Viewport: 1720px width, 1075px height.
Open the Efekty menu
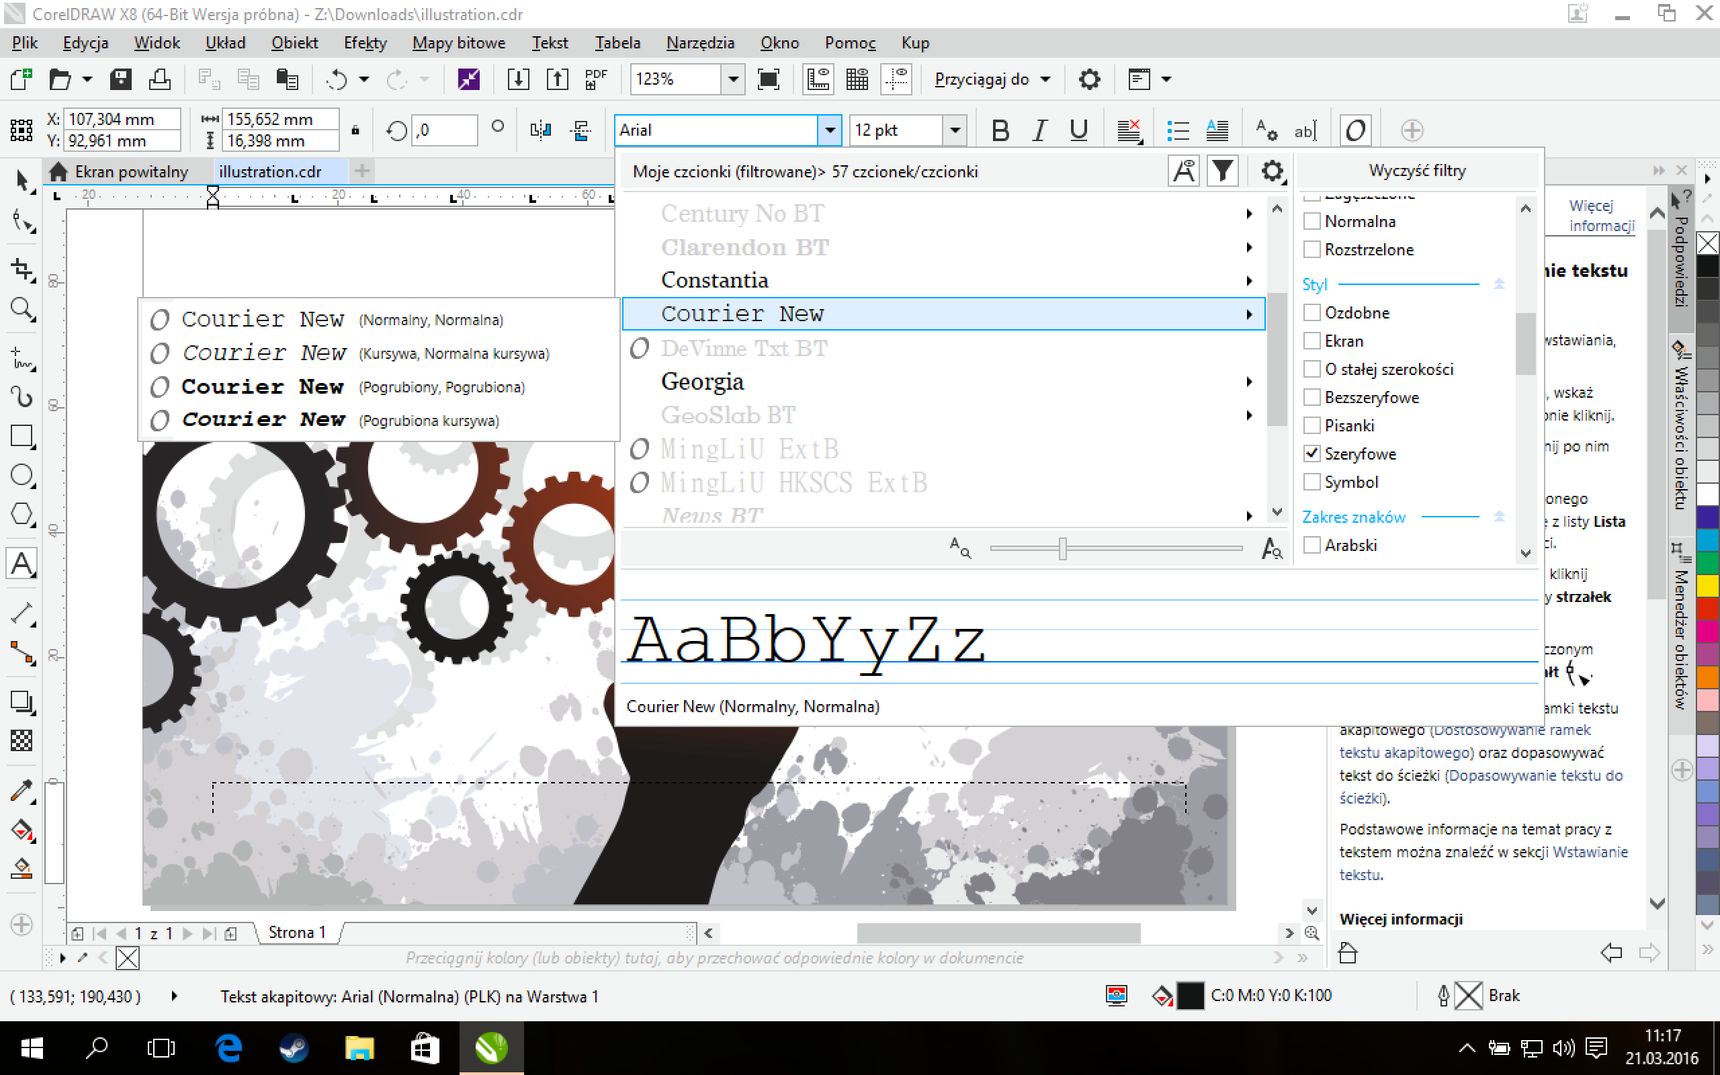pyautogui.click(x=365, y=42)
